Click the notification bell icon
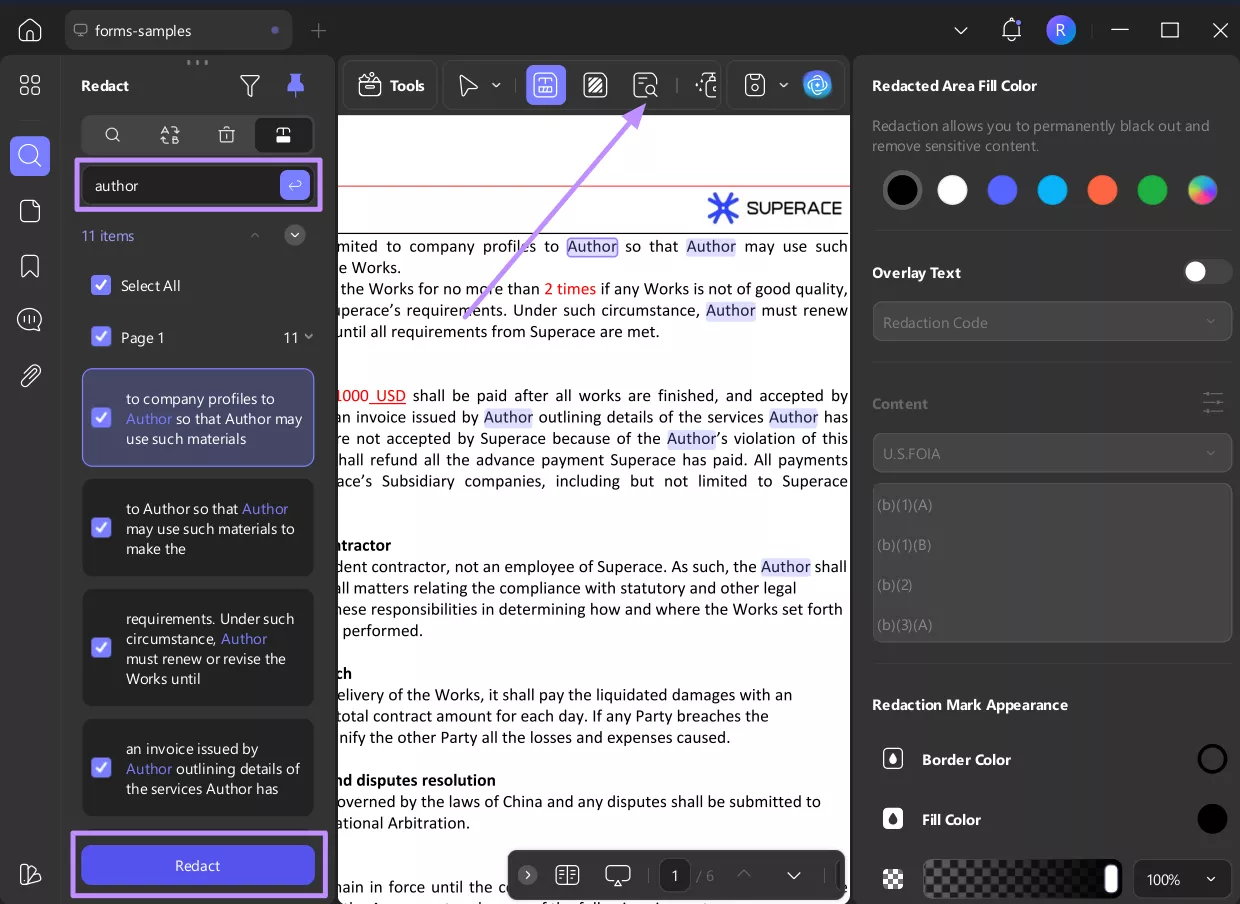1240x904 pixels. click(x=1011, y=30)
